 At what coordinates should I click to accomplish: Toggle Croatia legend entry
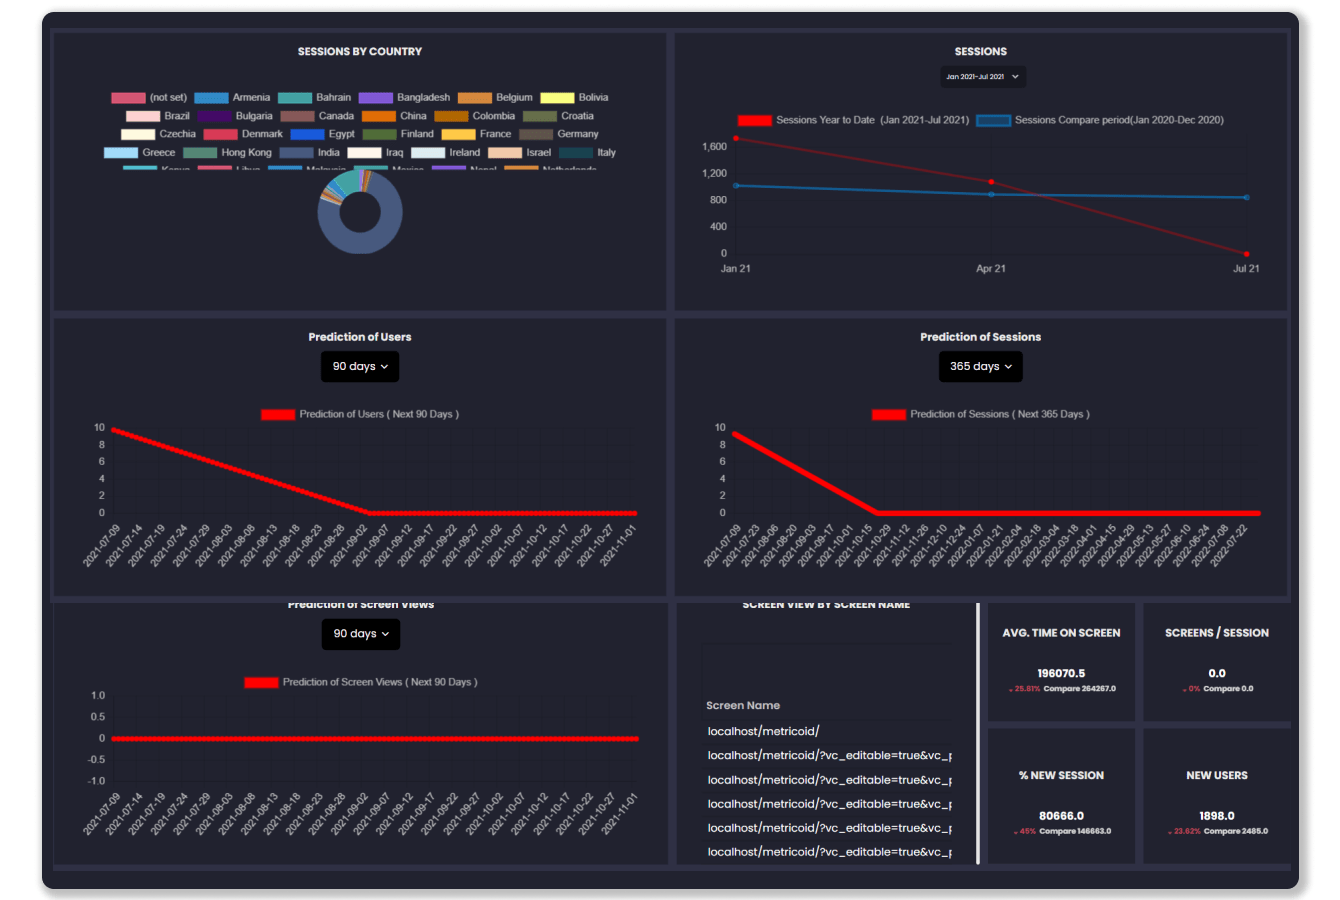[558, 116]
